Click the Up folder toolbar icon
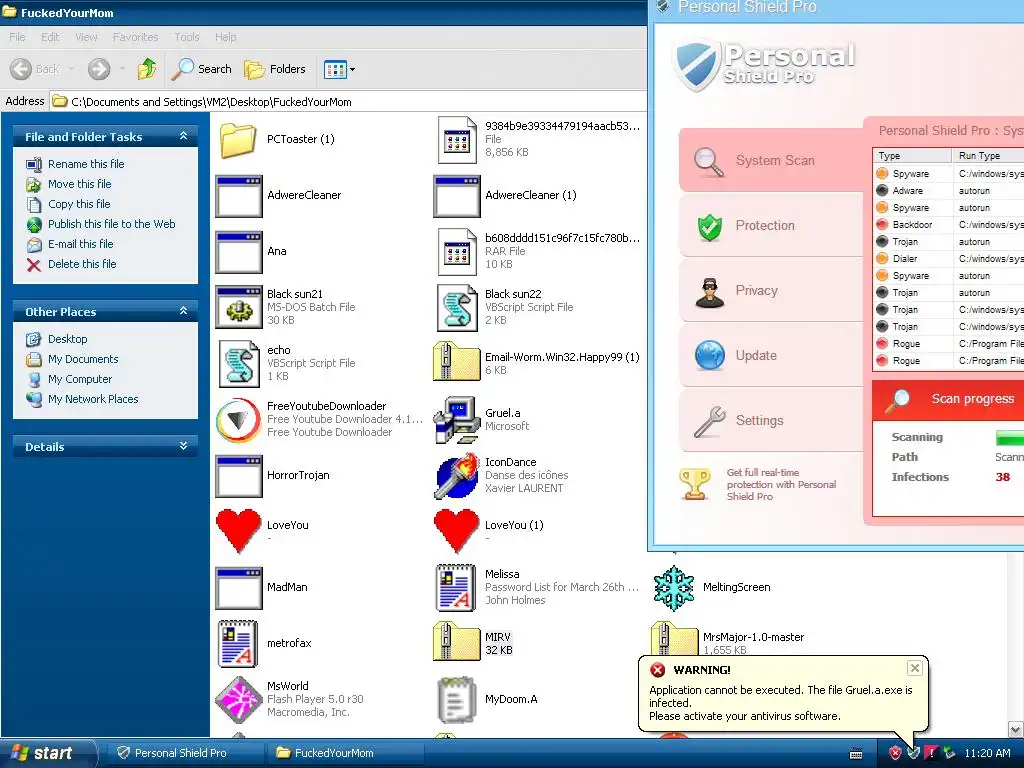The height and width of the screenshot is (768, 1024). click(x=147, y=69)
